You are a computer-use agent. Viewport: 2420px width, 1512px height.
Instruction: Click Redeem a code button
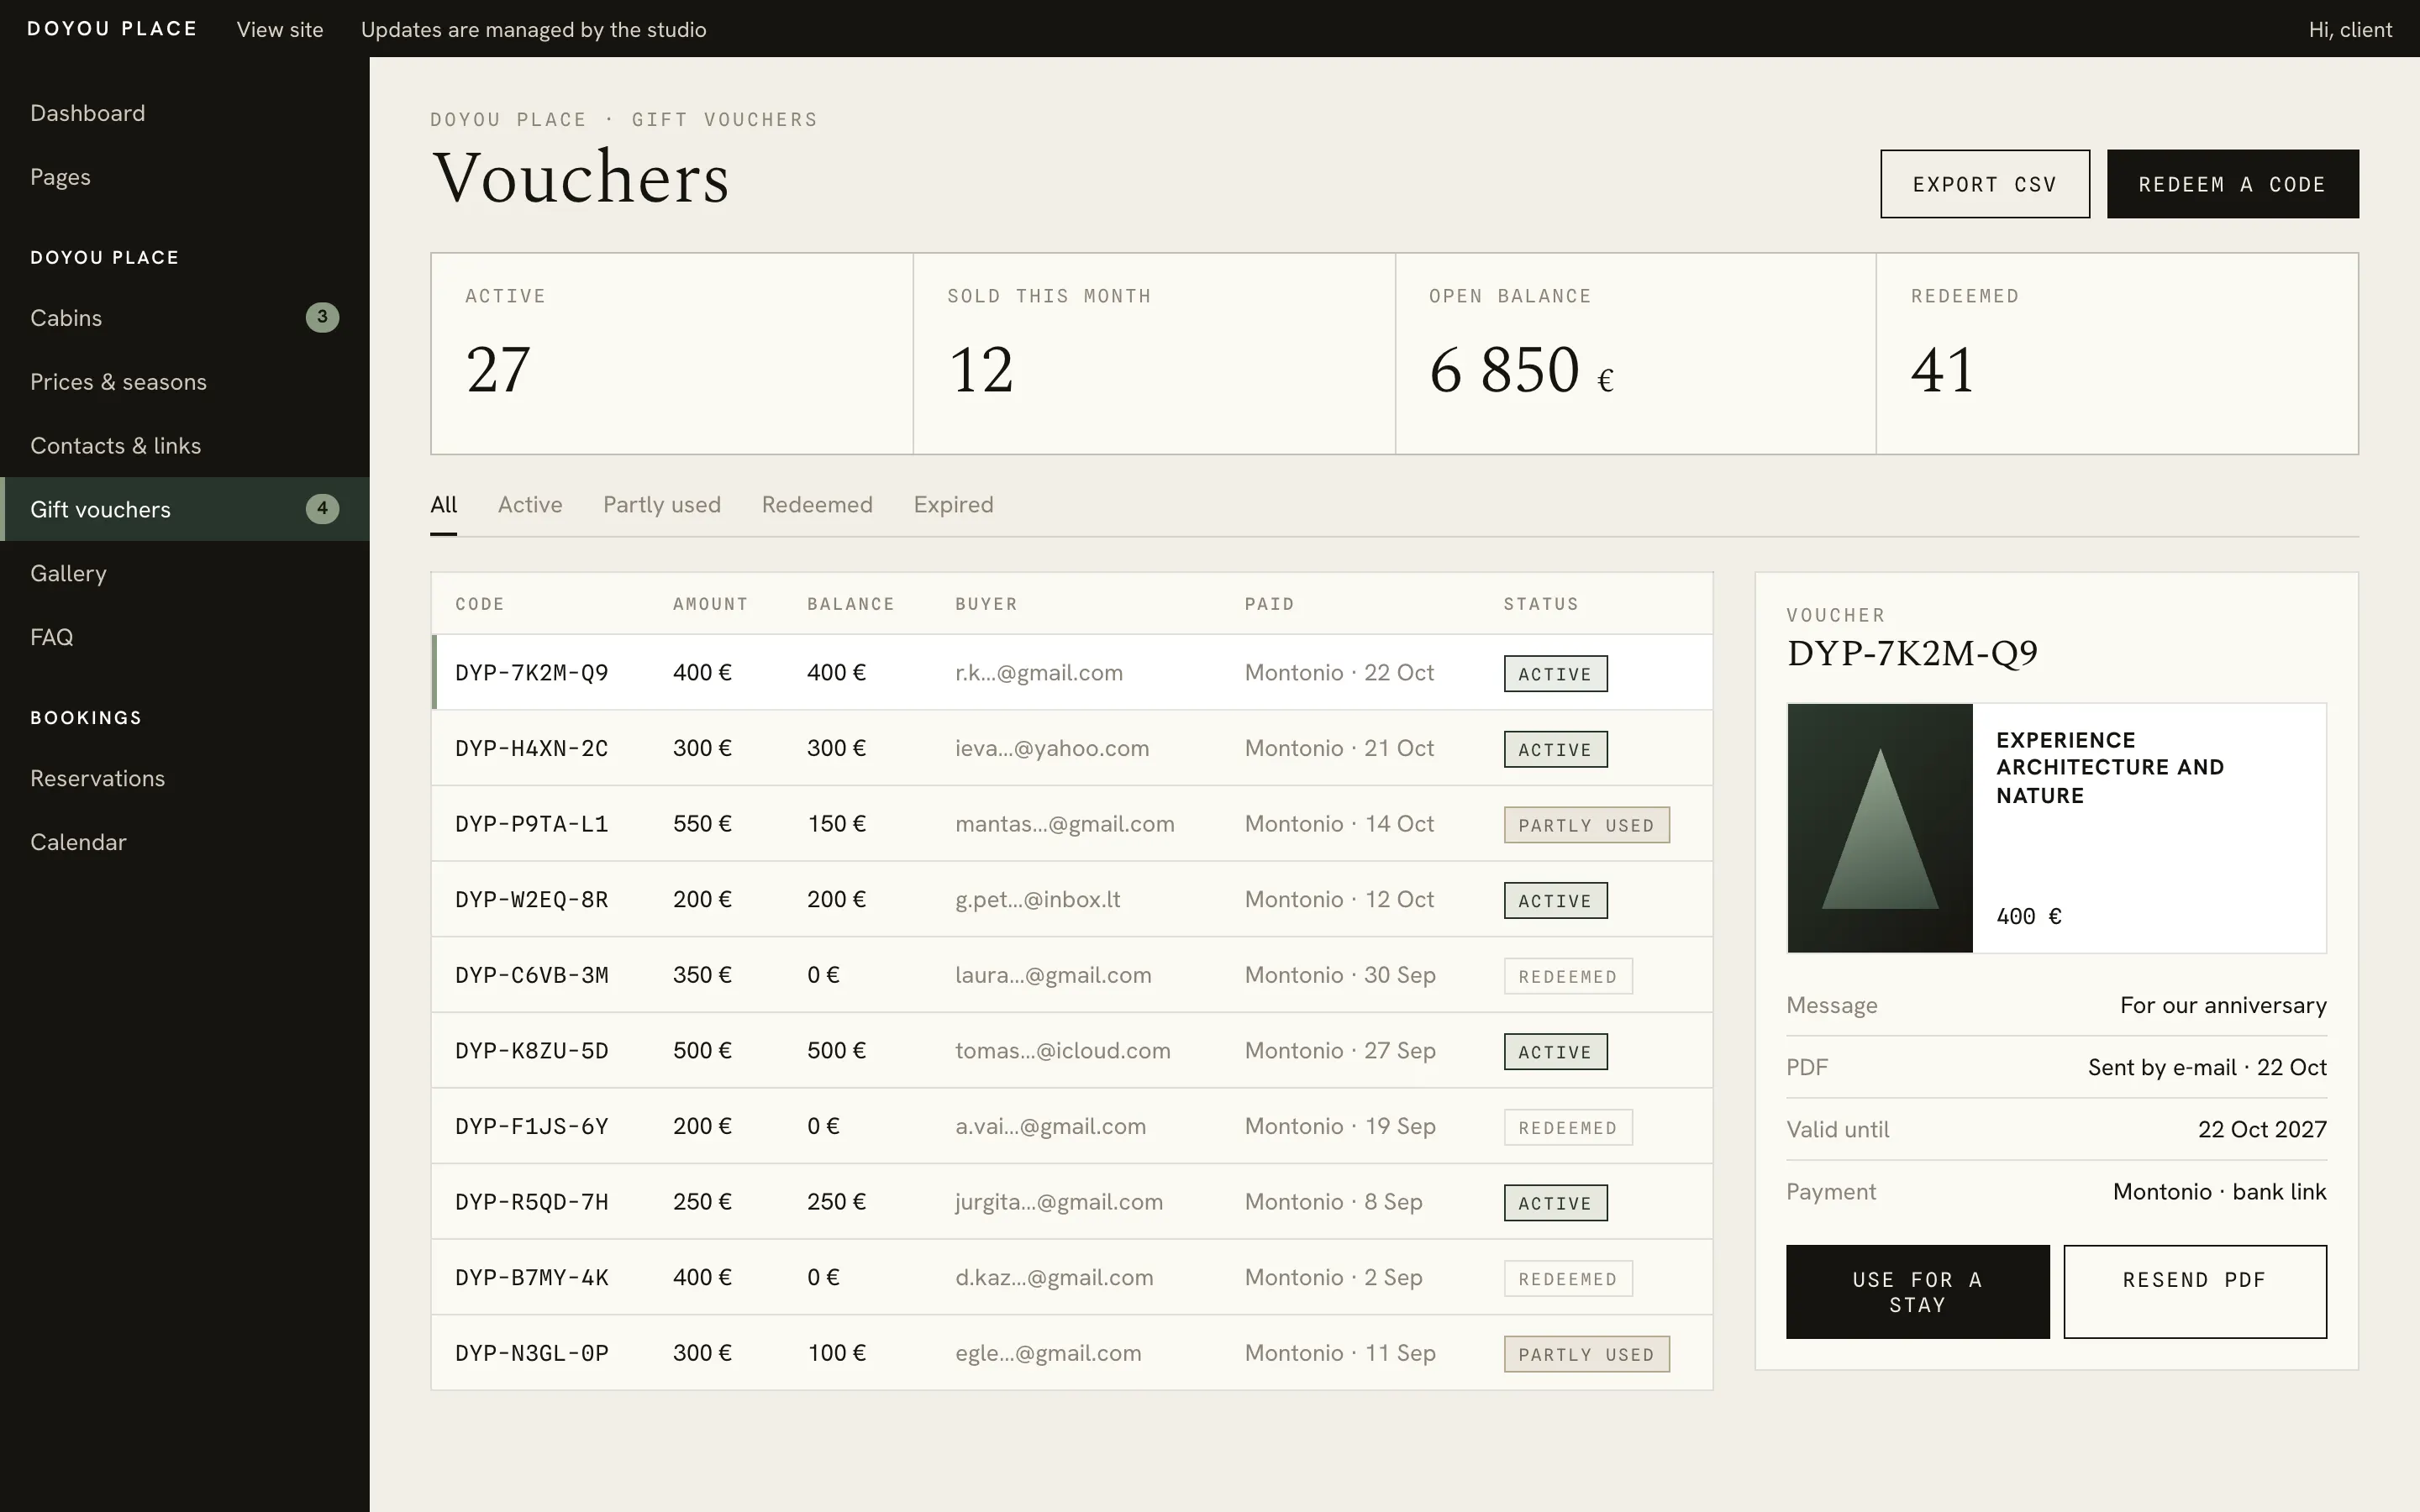[2232, 184]
